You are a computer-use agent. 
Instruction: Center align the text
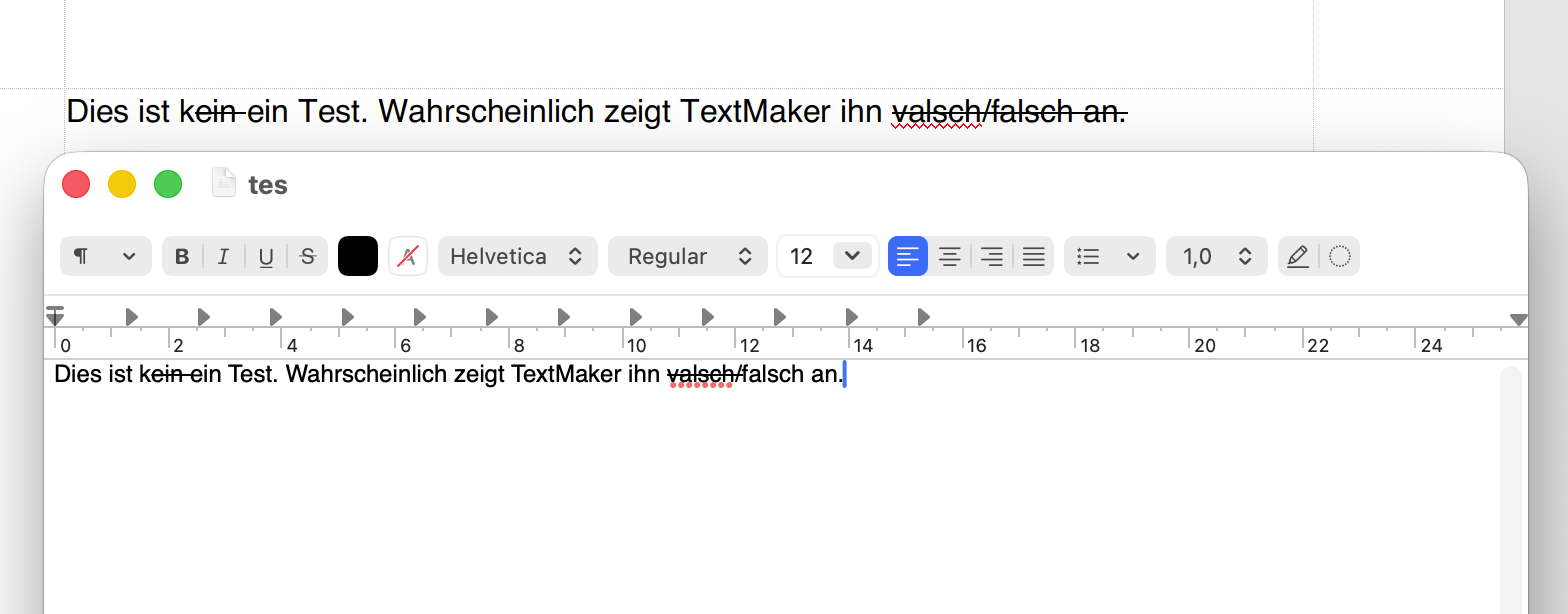[950, 257]
